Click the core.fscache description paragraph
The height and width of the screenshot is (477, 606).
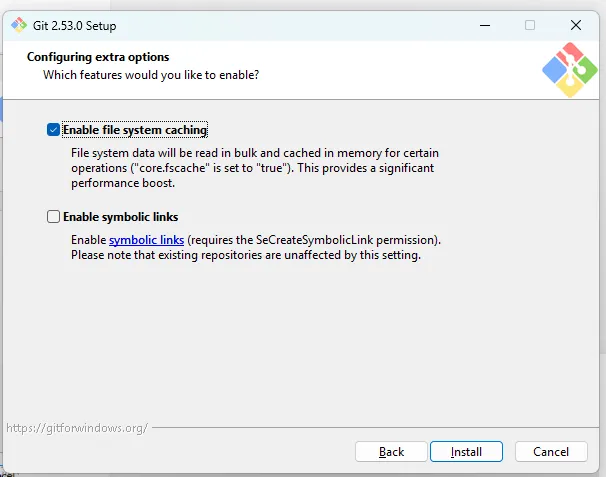[x=254, y=168]
